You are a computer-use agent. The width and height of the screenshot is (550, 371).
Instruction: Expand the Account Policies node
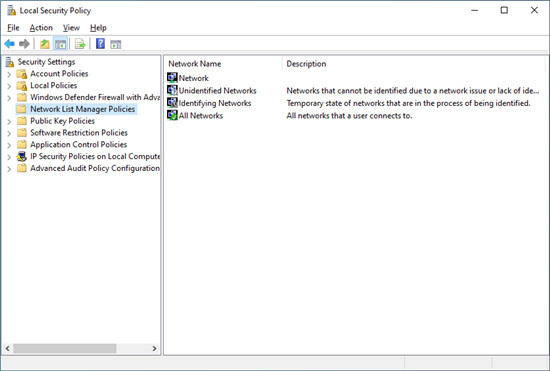point(9,74)
